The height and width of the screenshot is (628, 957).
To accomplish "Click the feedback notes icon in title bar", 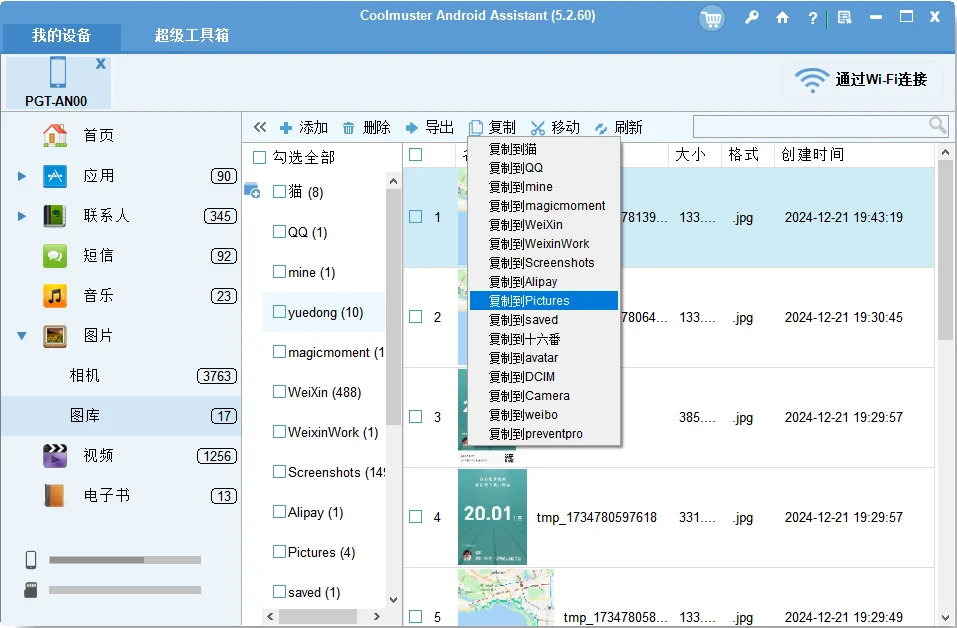I will click(x=845, y=18).
